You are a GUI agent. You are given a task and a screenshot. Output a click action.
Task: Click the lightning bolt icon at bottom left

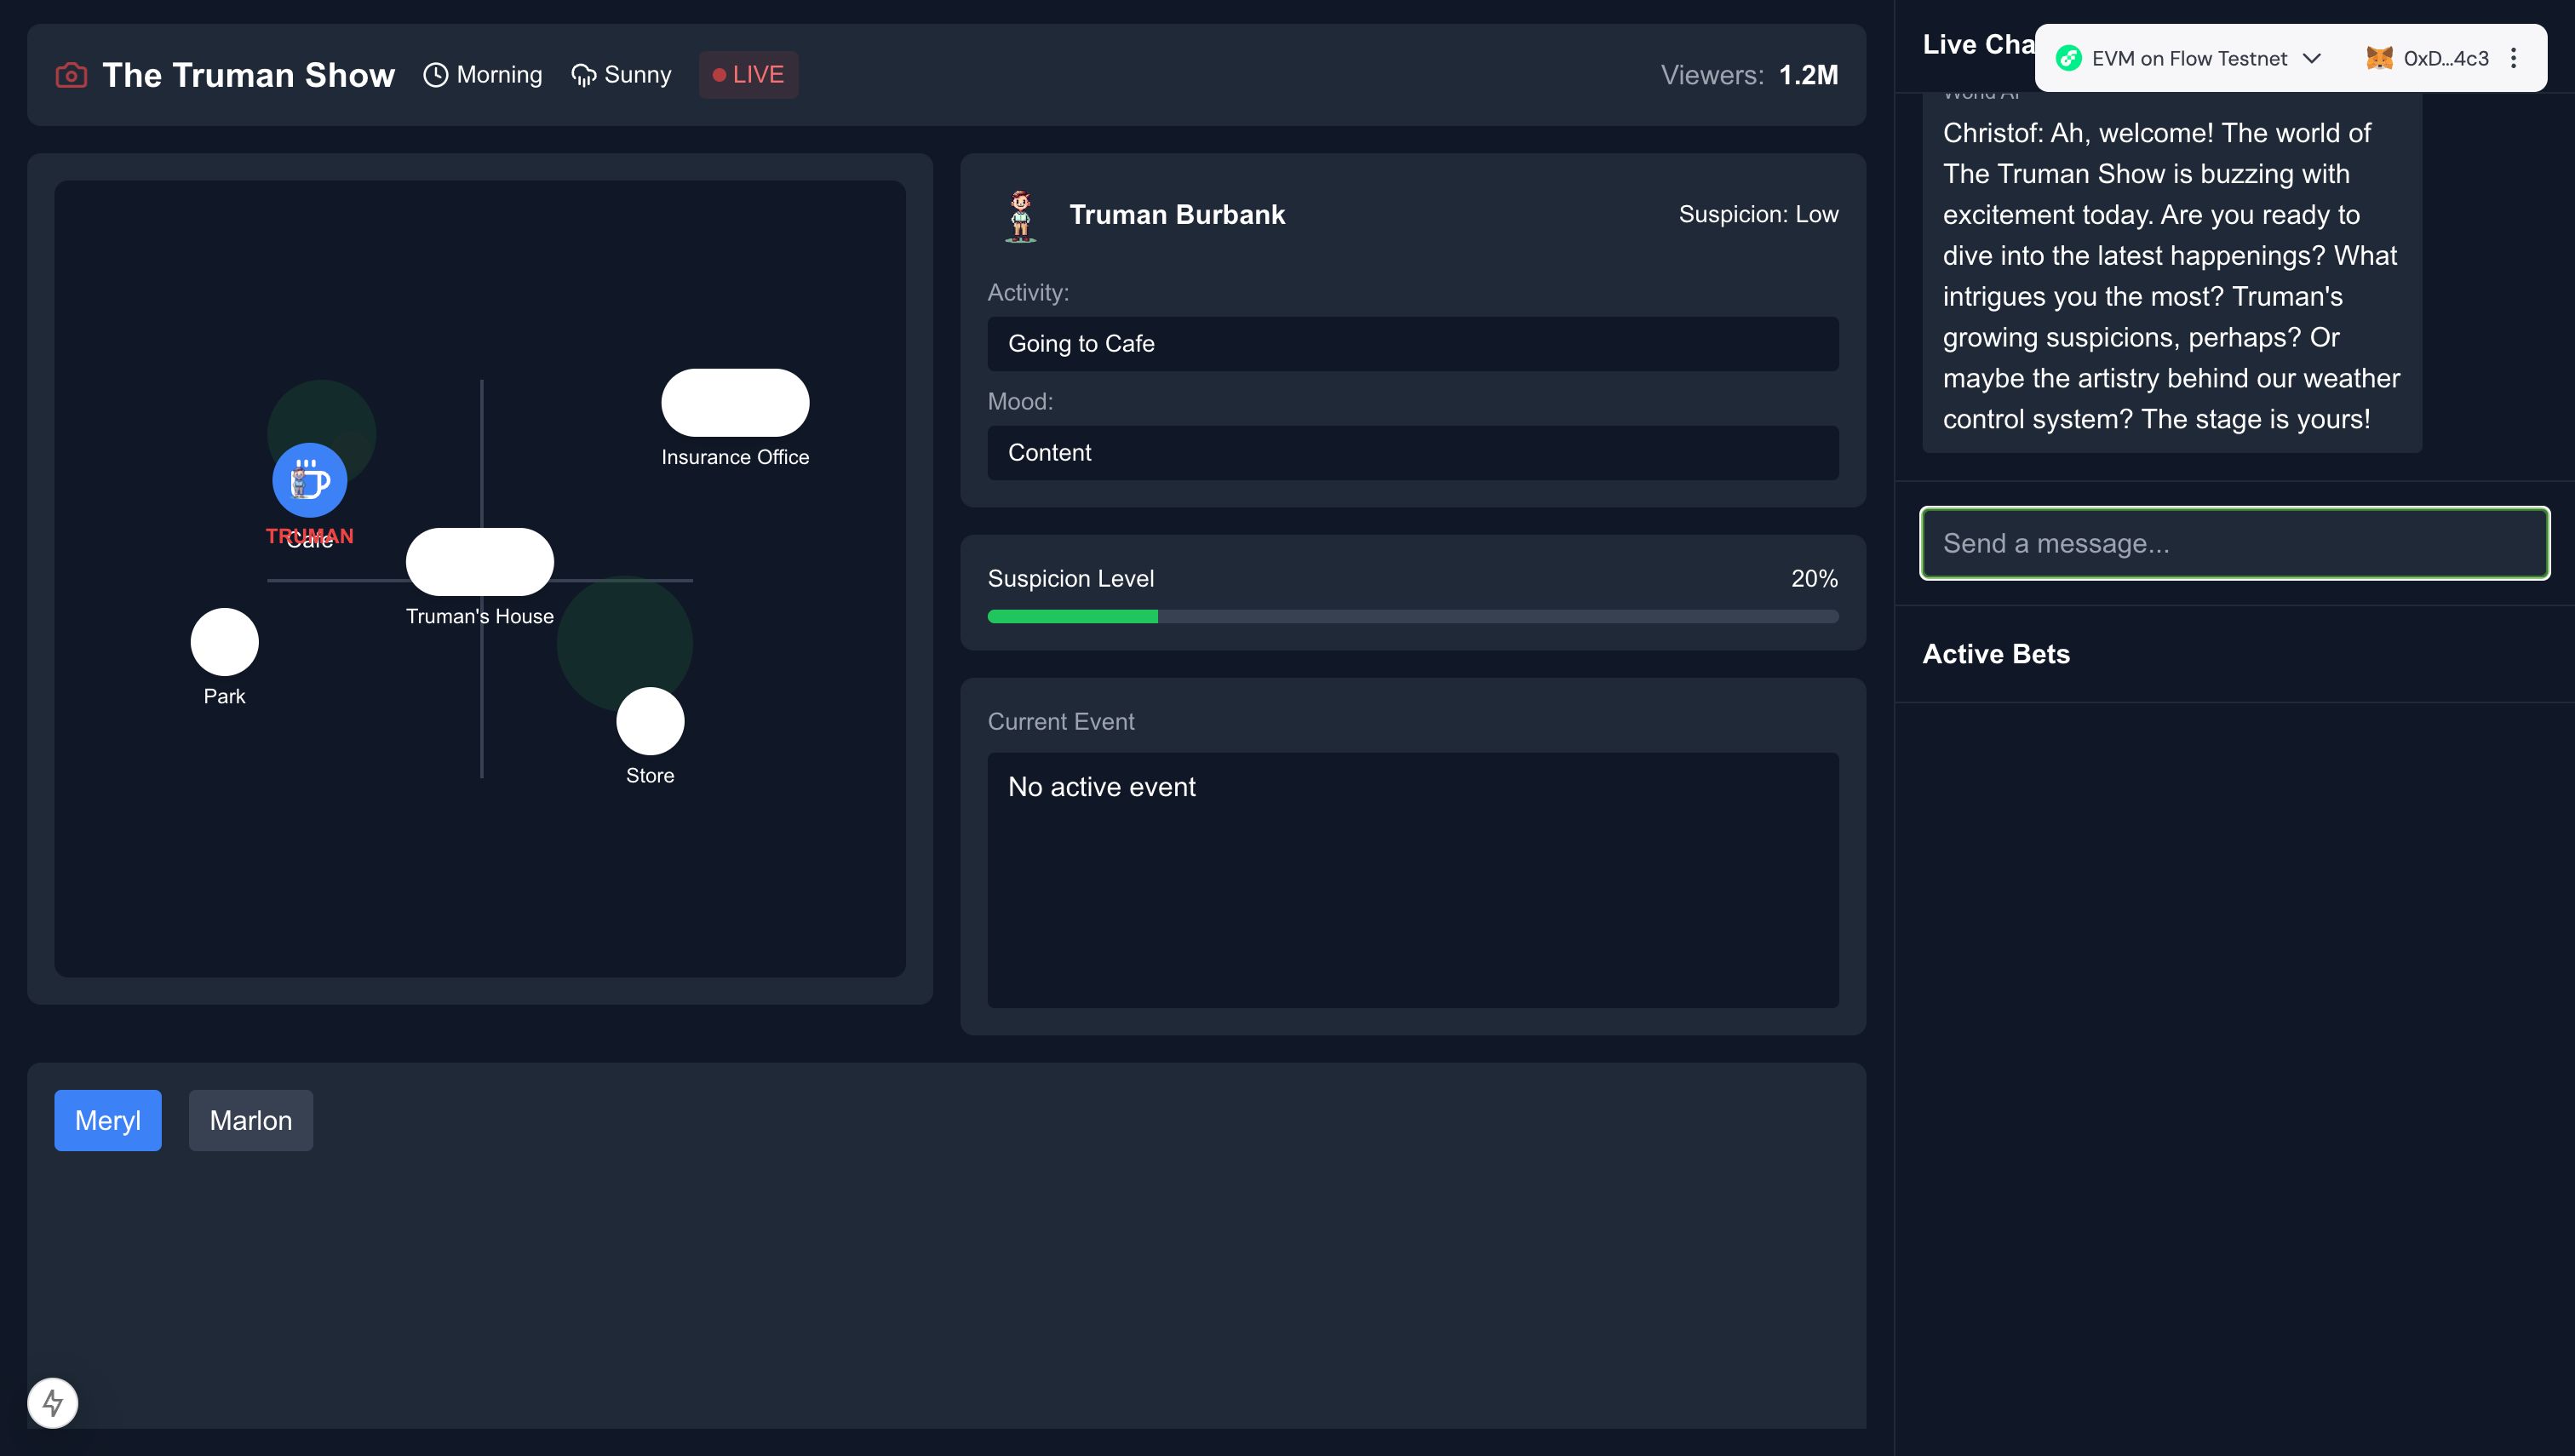tap(53, 1403)
